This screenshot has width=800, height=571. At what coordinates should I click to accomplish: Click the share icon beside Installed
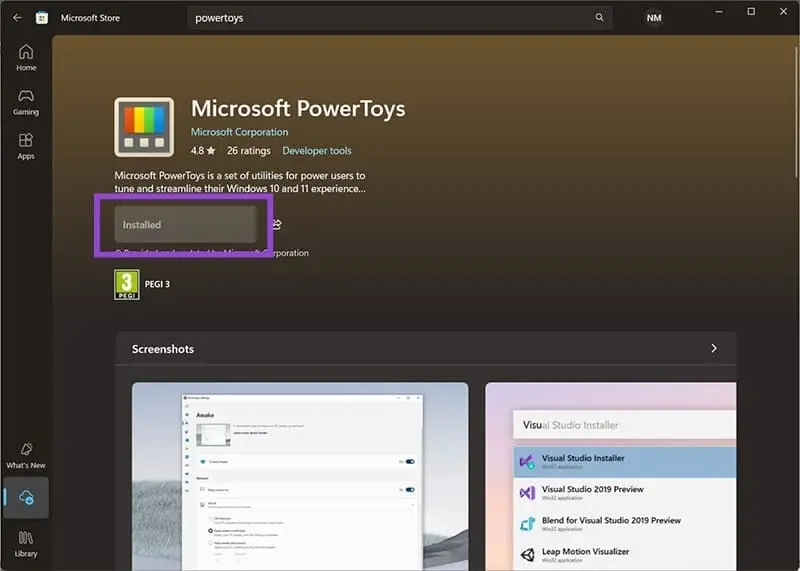tap(276, 225)
